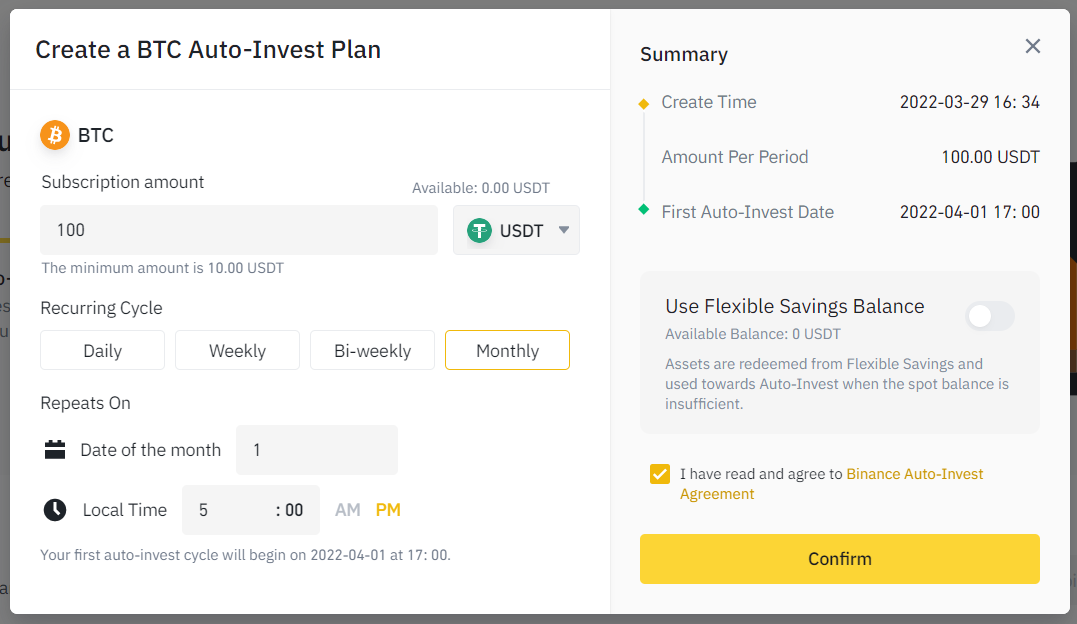Open the USDT currency dropdown
The width and height of the screenshot is (1077, 624).
tap(516, 231)
